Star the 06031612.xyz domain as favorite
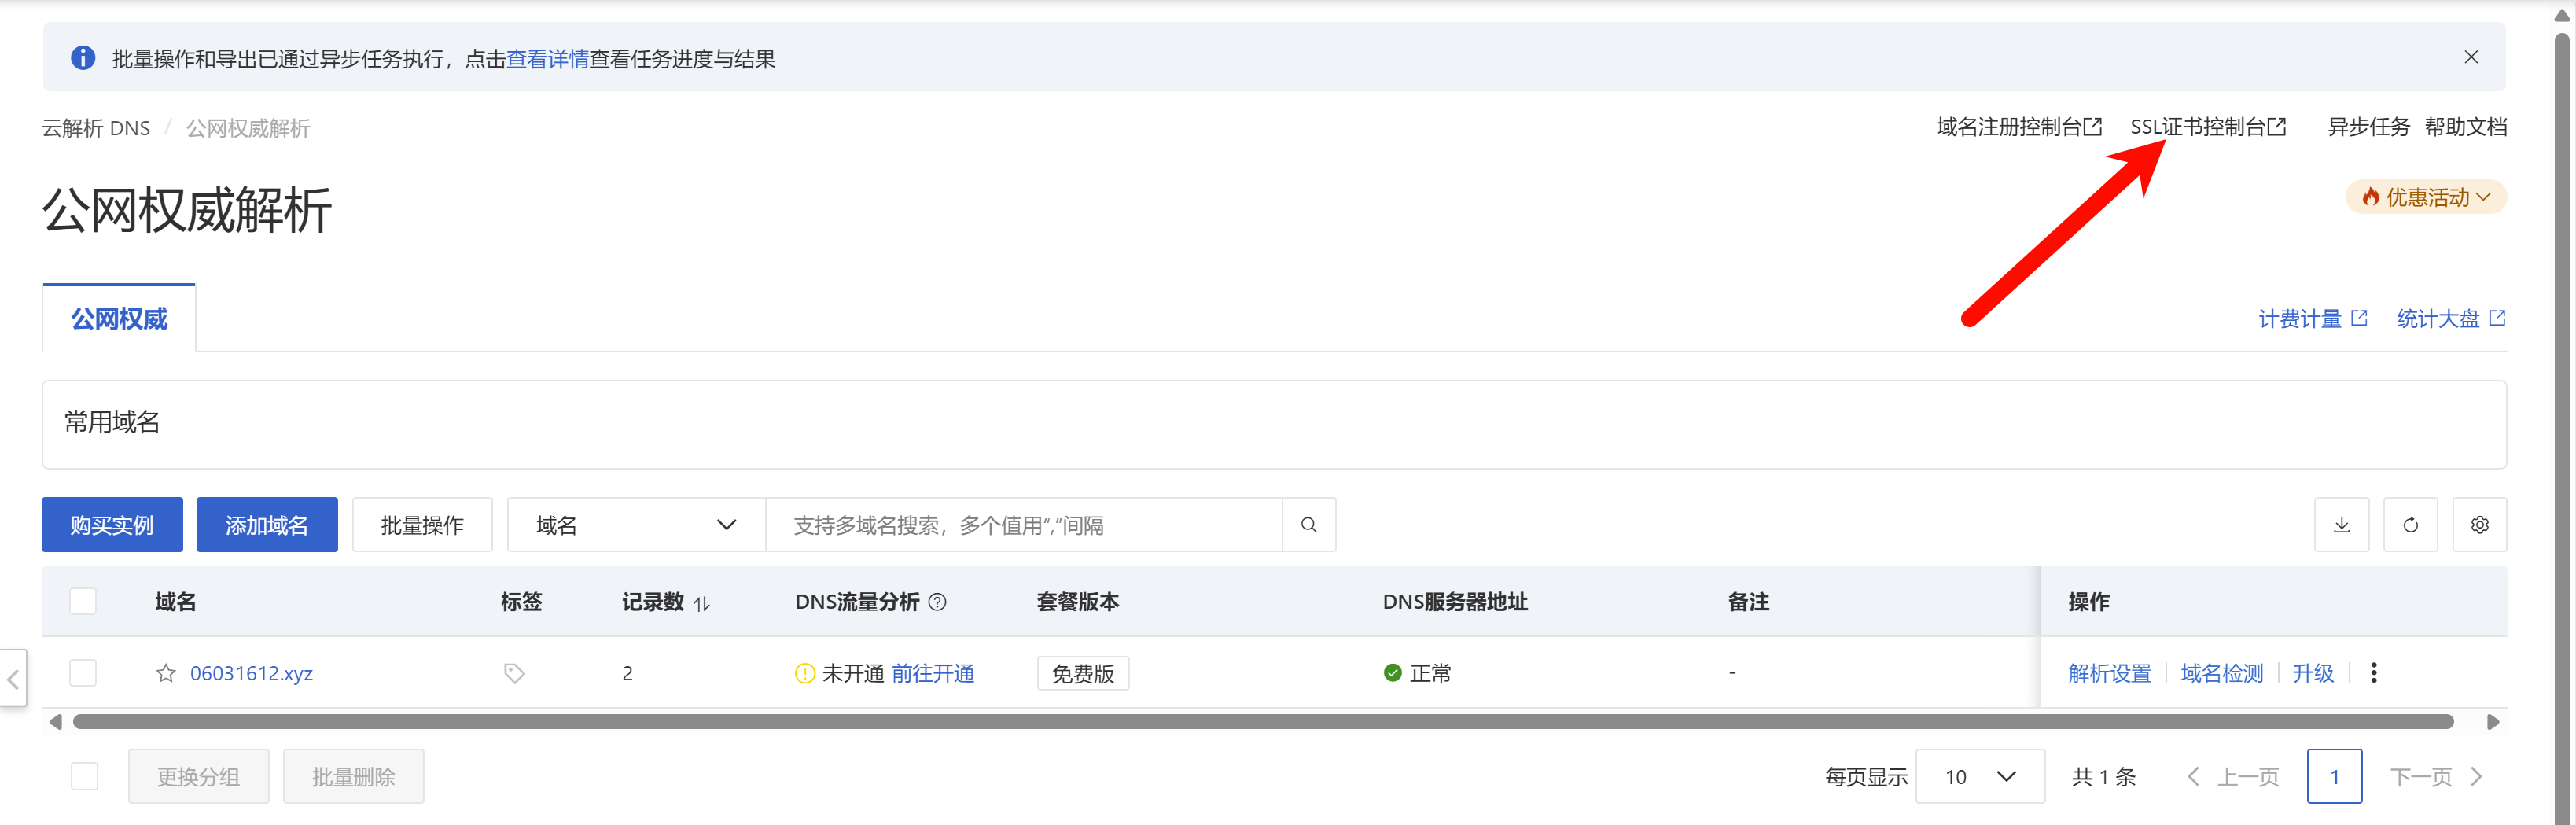The image size is (2576, 825). [x=166, y=673]
